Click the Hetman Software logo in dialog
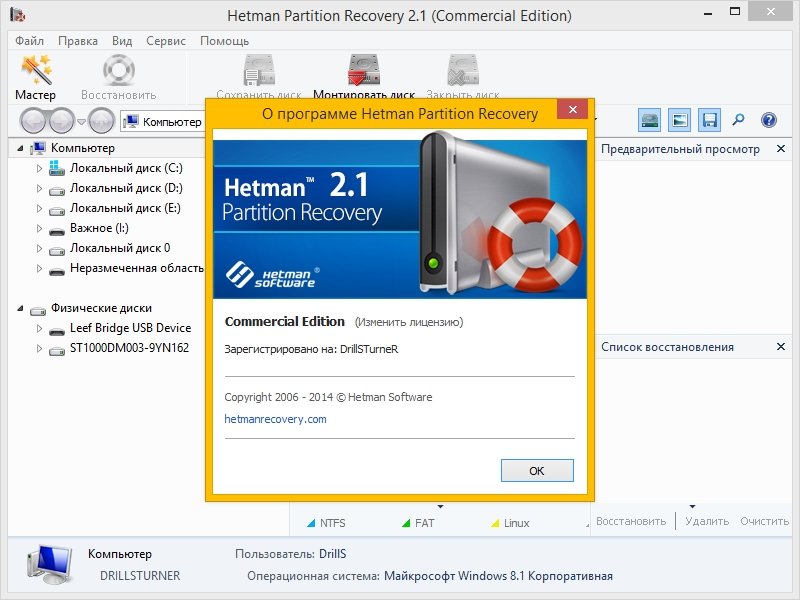The image size is (800, 600). 273,275
